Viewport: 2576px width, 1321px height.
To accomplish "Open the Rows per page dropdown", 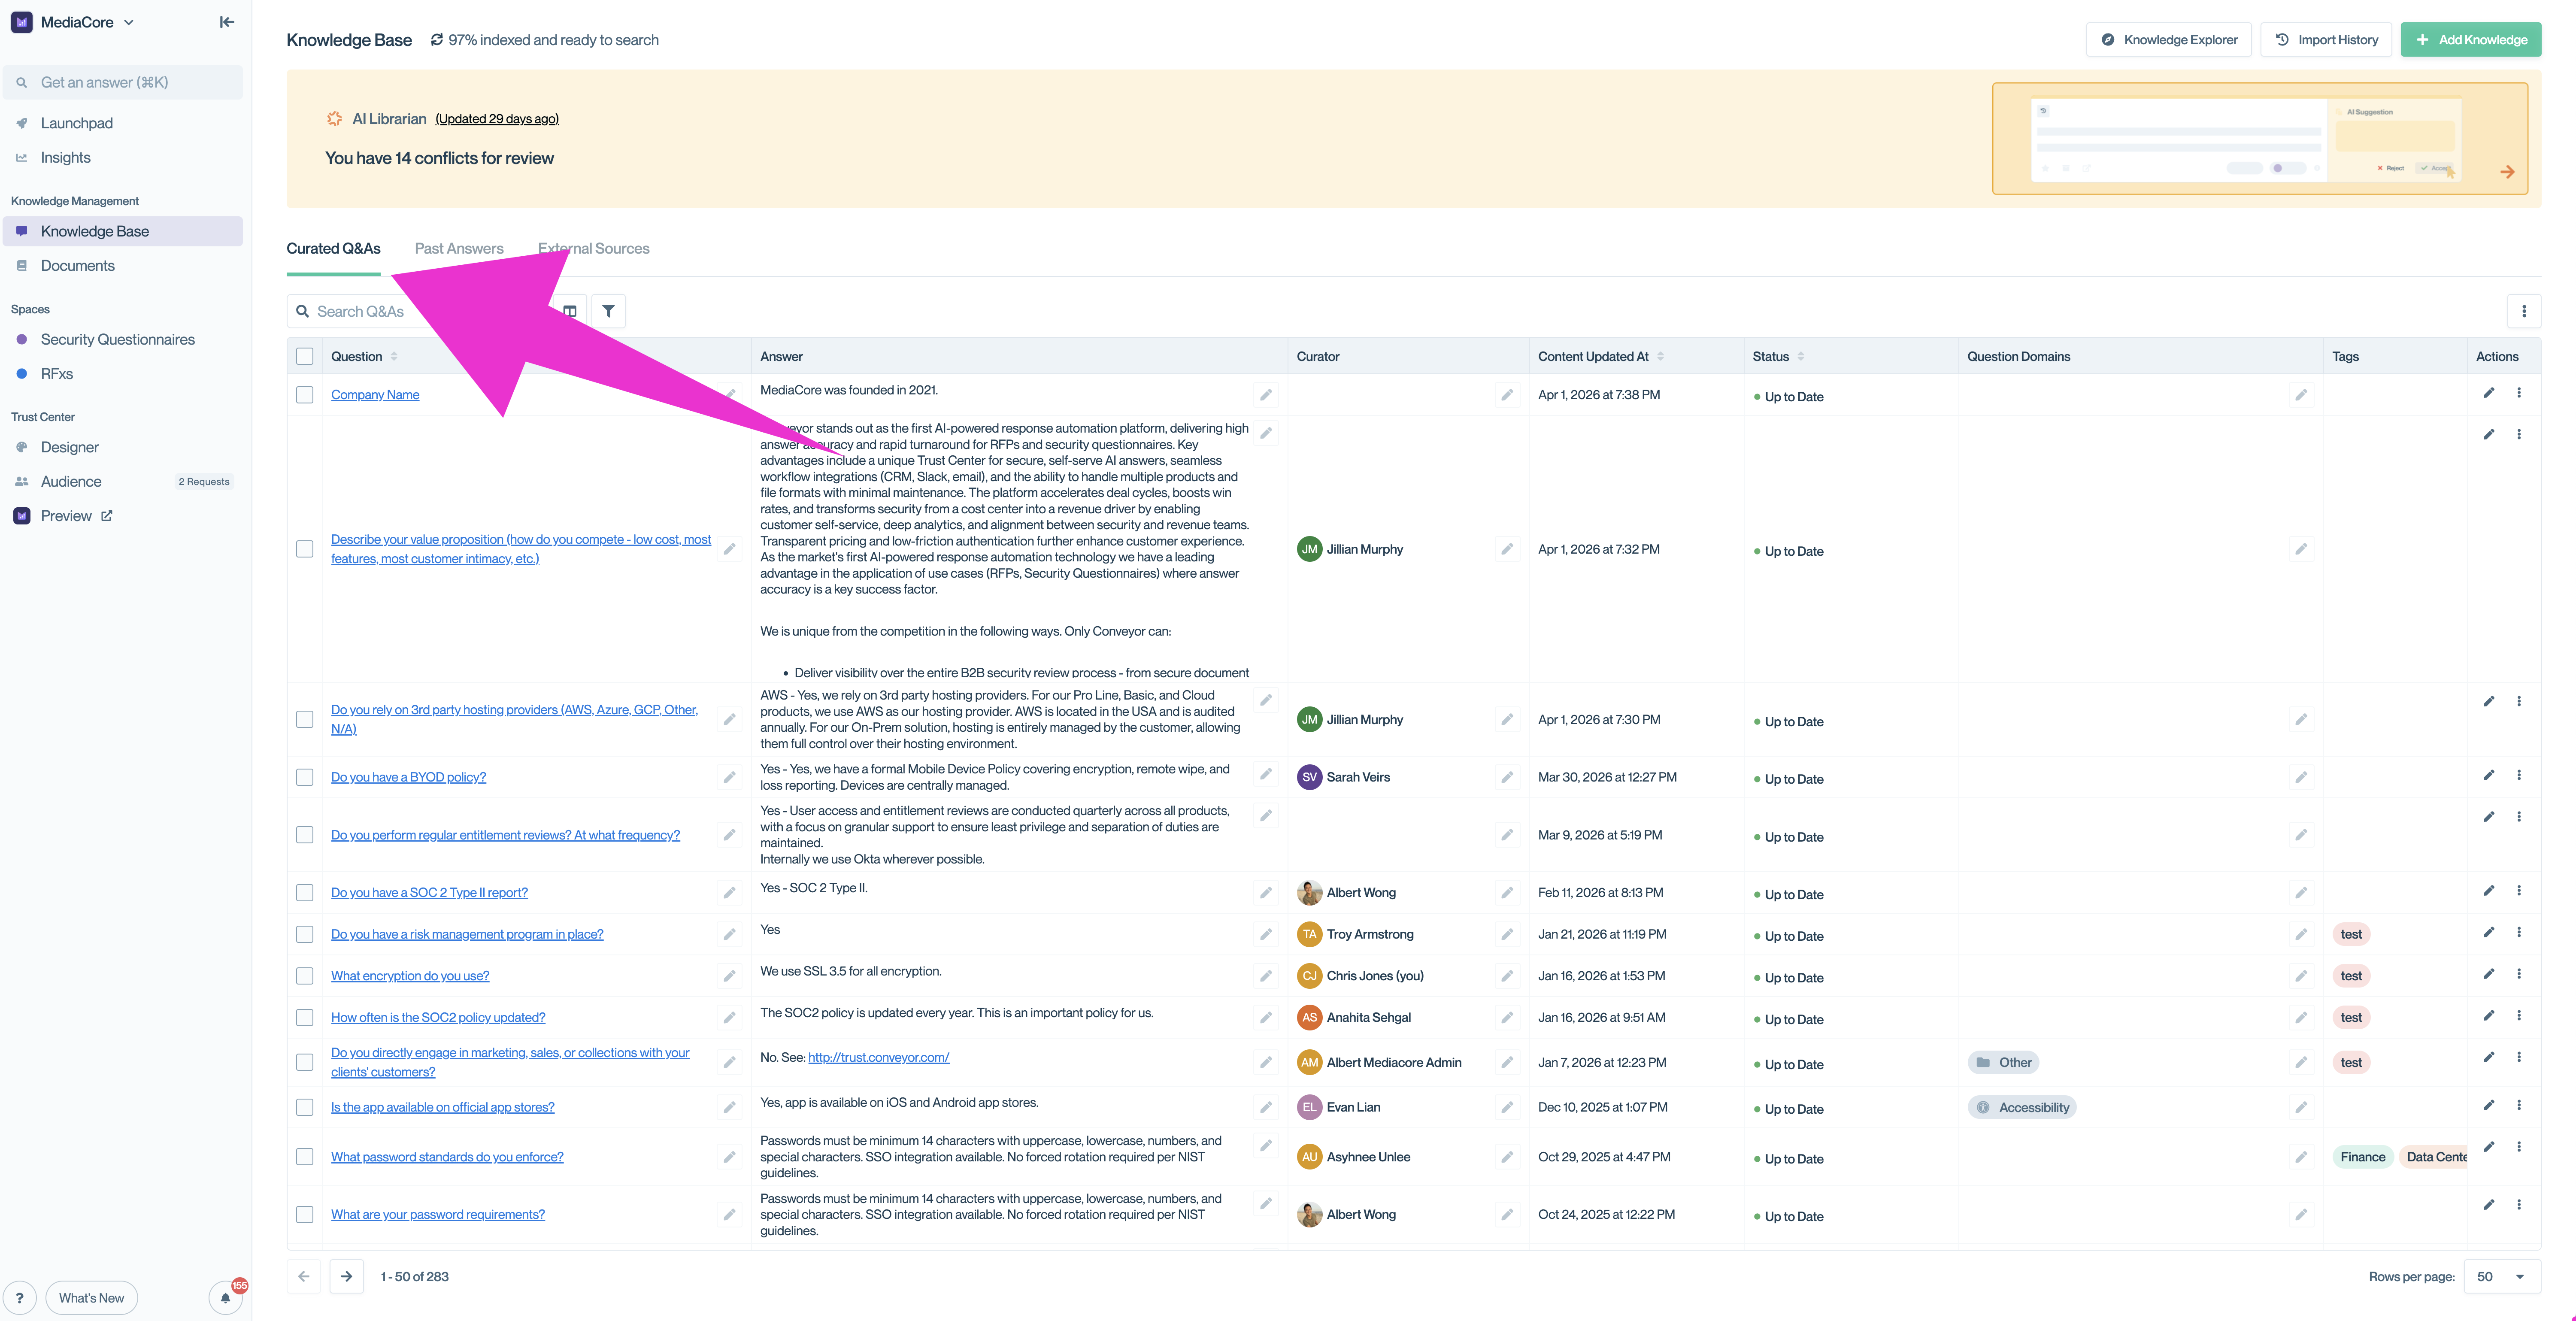I will [x=2502, y=1276].
